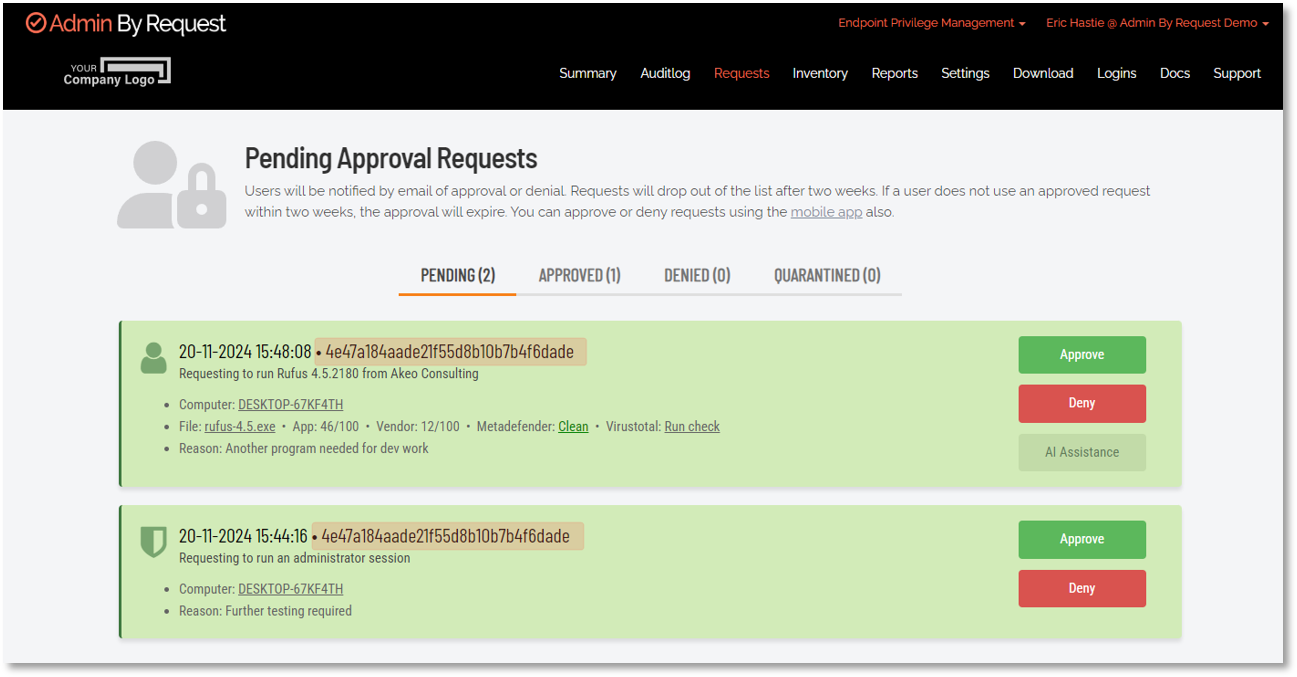Approve the administrator session request
The width and height of the screenshot is (1297, 677).
click(1082, 539)
